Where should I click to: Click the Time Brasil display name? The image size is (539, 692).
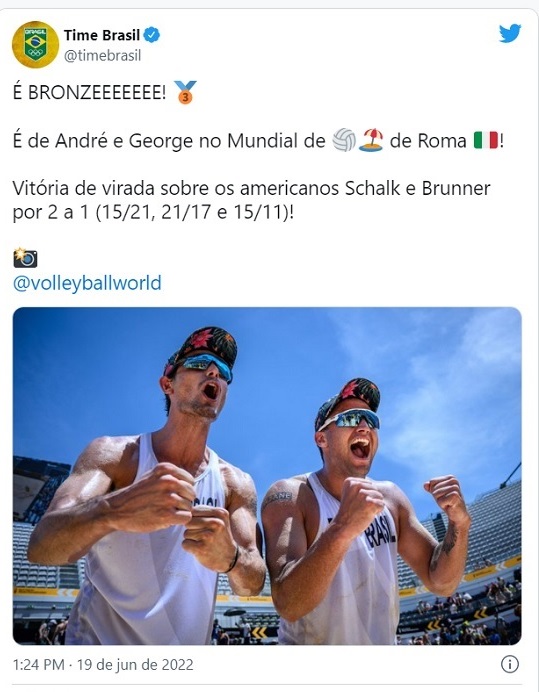(102, 35)
